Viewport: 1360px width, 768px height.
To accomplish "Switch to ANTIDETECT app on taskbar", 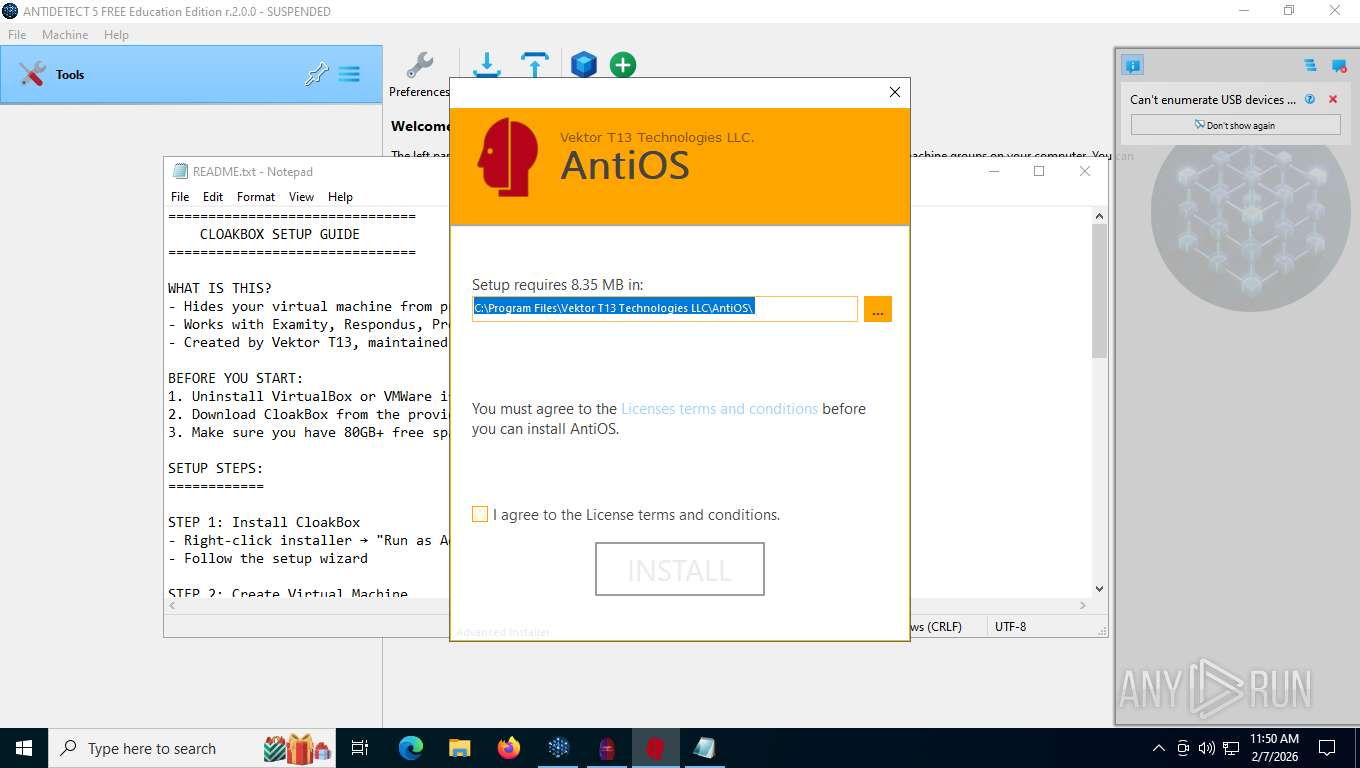I will pos(558,748).
